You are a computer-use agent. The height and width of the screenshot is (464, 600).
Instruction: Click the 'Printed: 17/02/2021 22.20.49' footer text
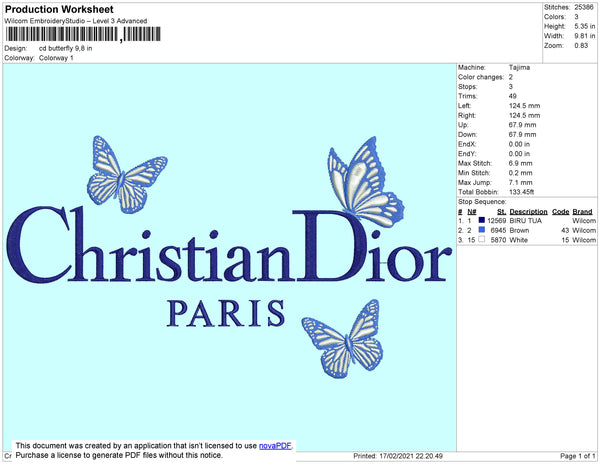398,456
